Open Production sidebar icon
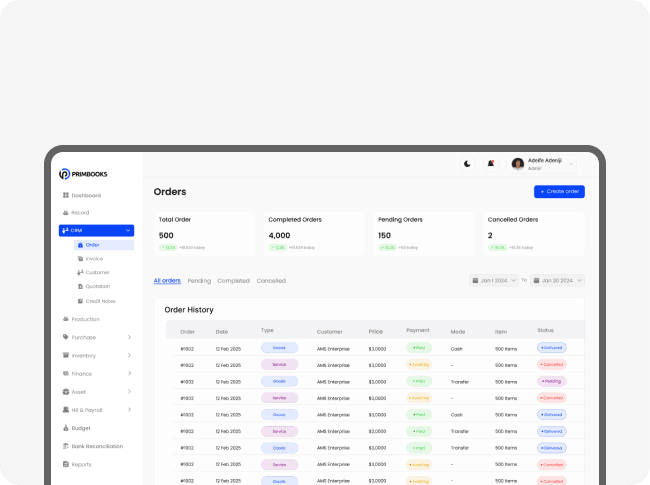Screen dimensions: 650x485 coord(65,319)
